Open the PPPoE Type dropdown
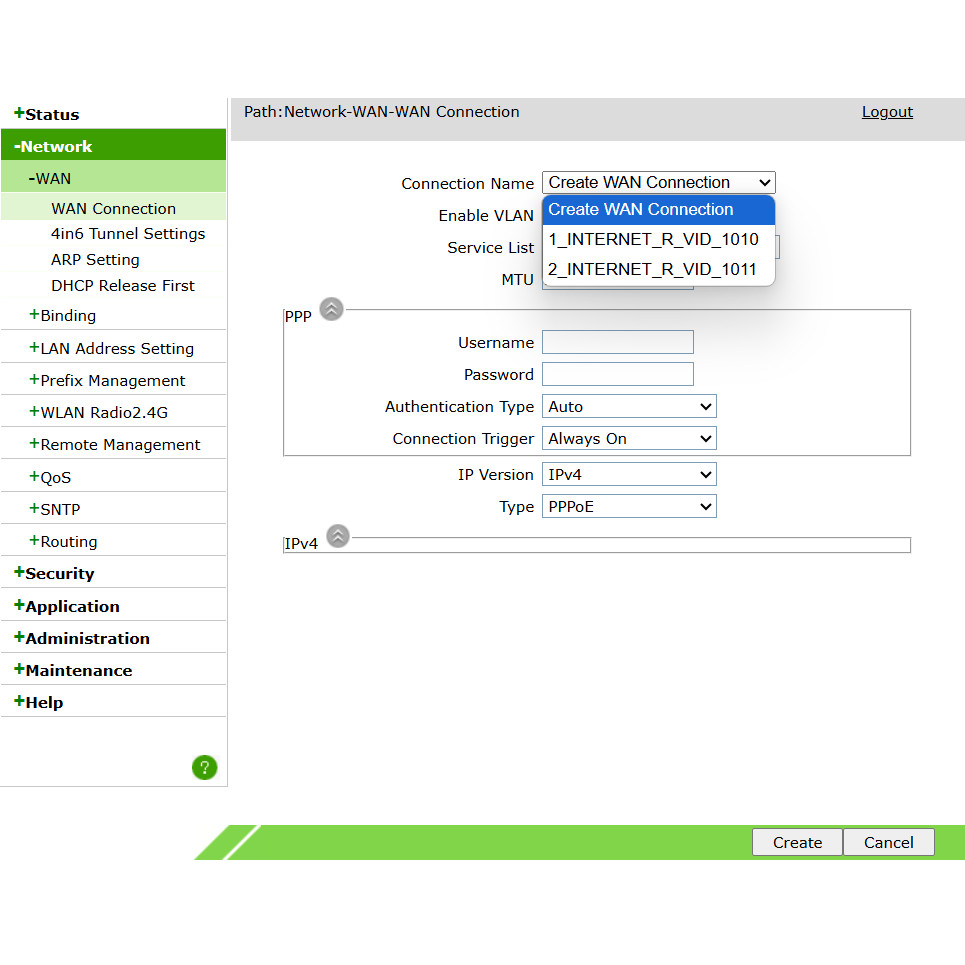 pyautogui.click(x=629, y=507)
